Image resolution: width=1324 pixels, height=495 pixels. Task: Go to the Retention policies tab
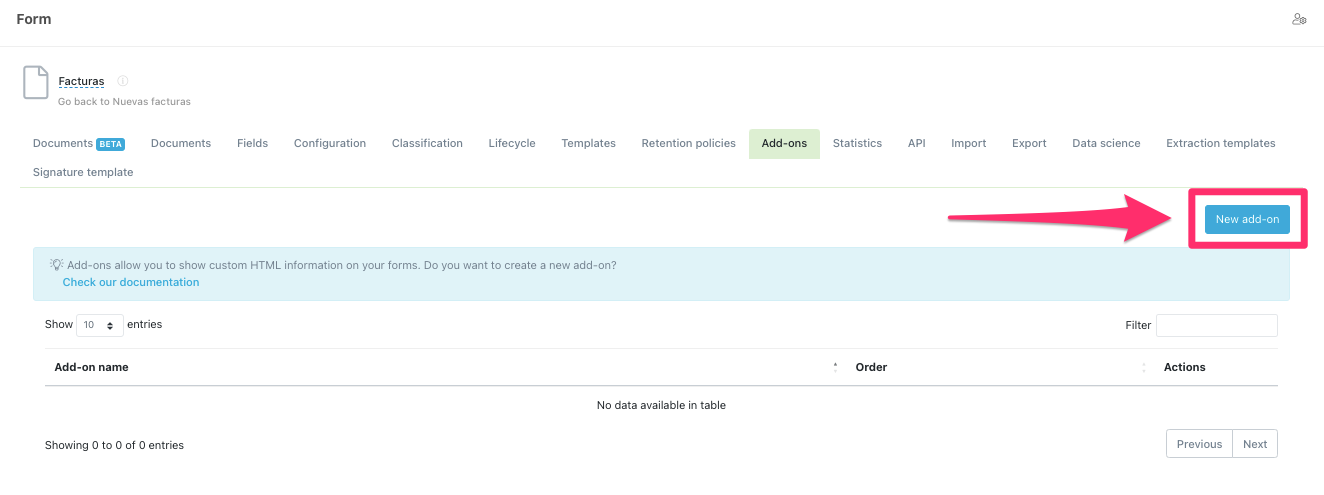(688, 143)
